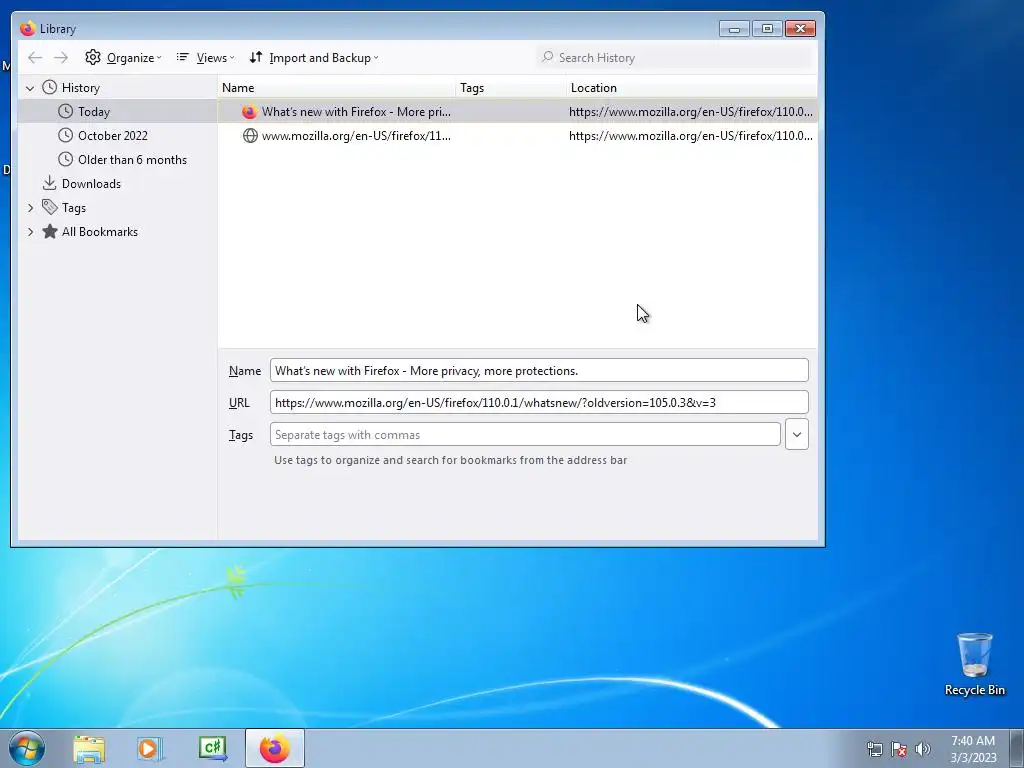1024x768 pixels.
Task: Click the volume speaker tray icon
Action: click(x=923, y=749)
